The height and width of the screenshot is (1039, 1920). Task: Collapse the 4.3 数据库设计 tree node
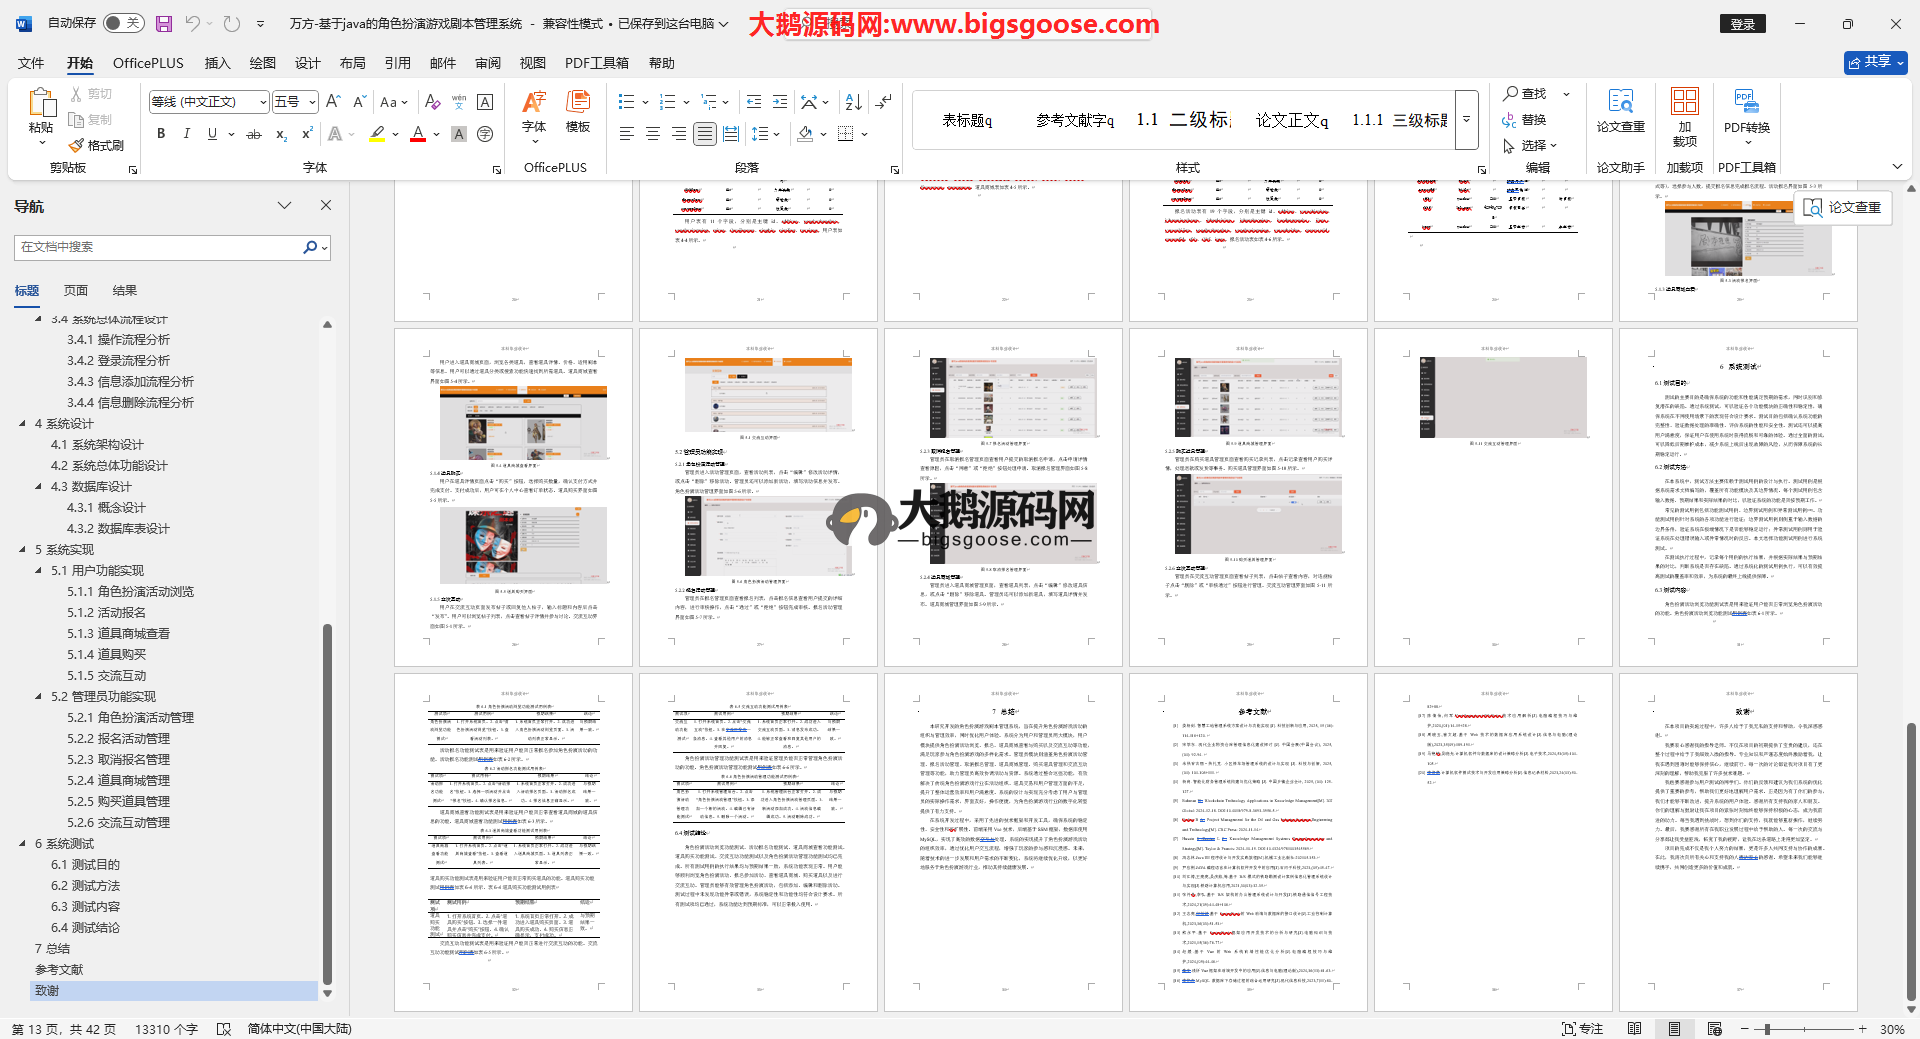click(39, 486)
